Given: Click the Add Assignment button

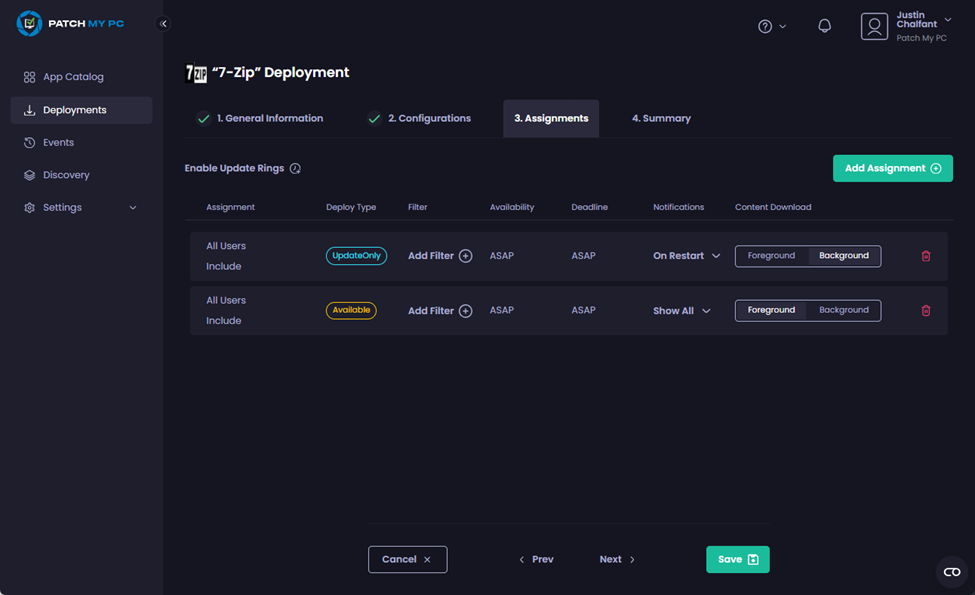Looking at the screenshot, I should (892, 168).
